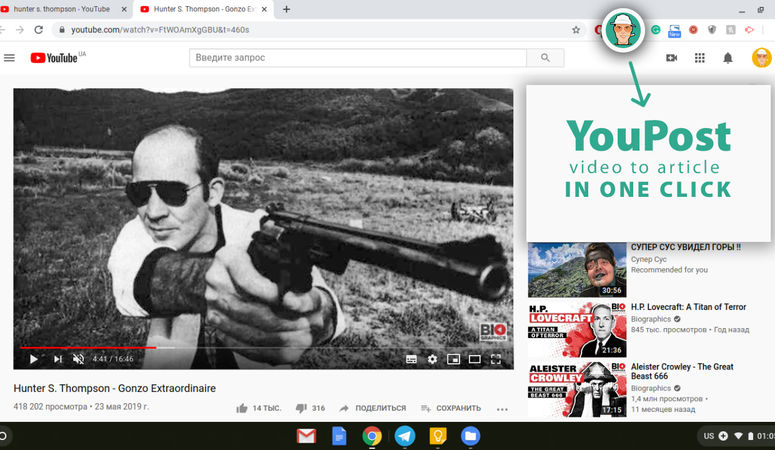775x450 pixels.
Task: Play the Hunter S. Thompson video
Action: pyautogui.click(x=34, y=359)
